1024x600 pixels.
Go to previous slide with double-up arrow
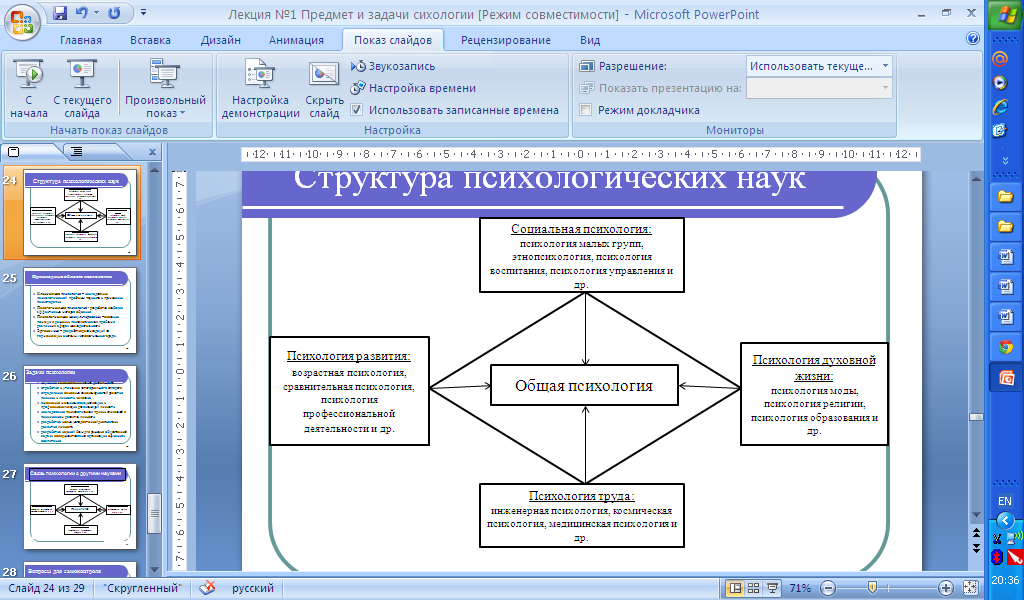(976, 533)
